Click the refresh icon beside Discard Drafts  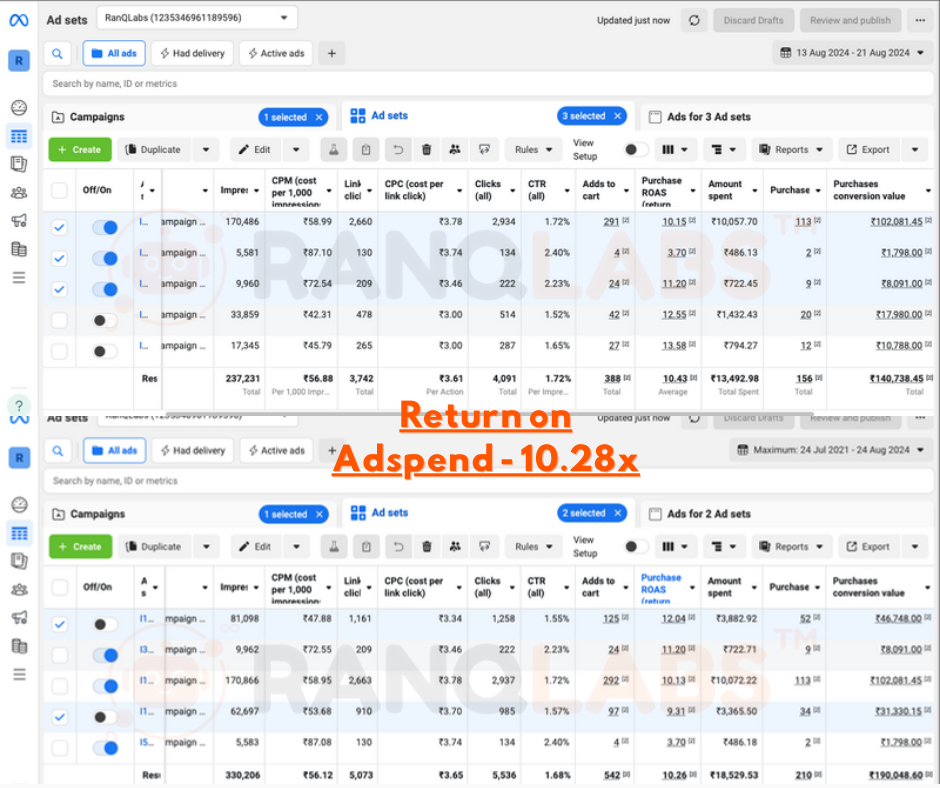click(694, 20)
